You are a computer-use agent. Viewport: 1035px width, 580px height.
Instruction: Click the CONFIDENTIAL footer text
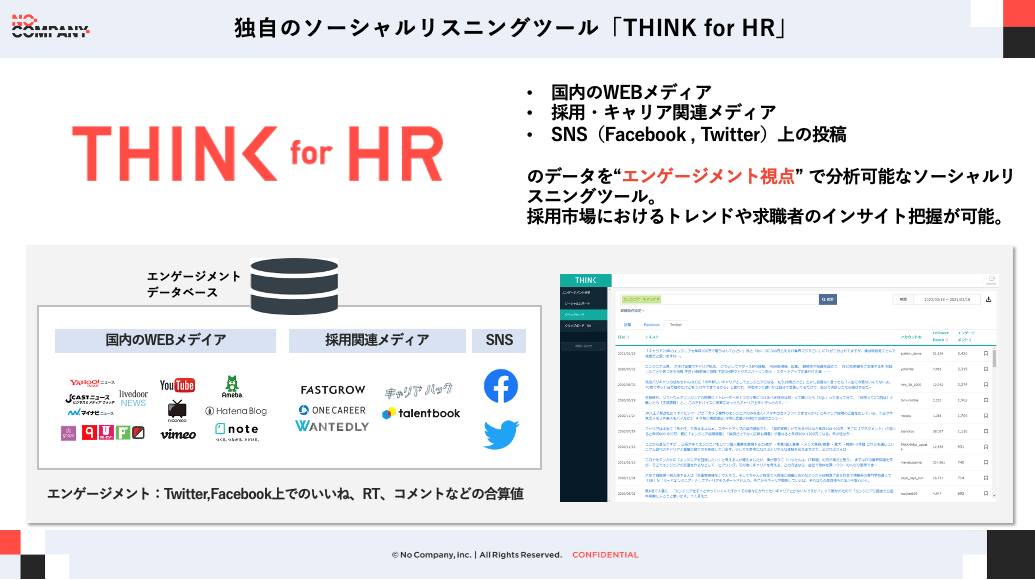(x=605, y=555)
